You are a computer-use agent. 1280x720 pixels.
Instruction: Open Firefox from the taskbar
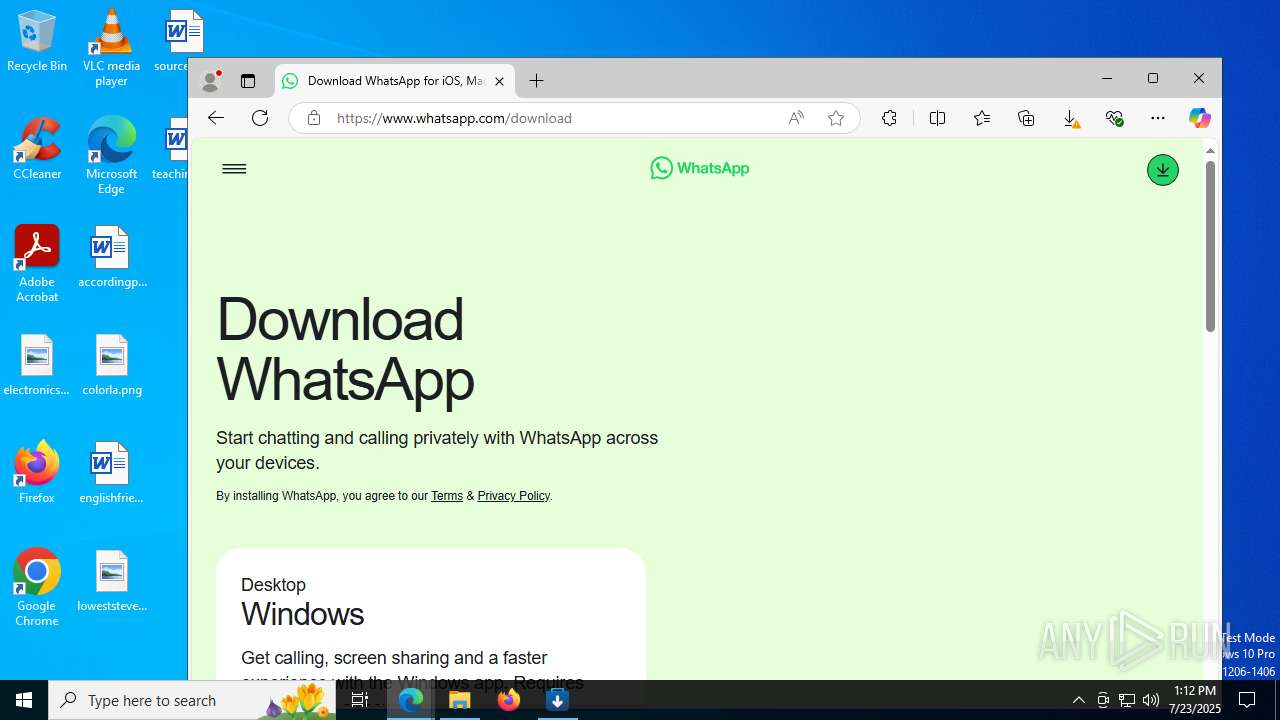(x=509, y=700)
